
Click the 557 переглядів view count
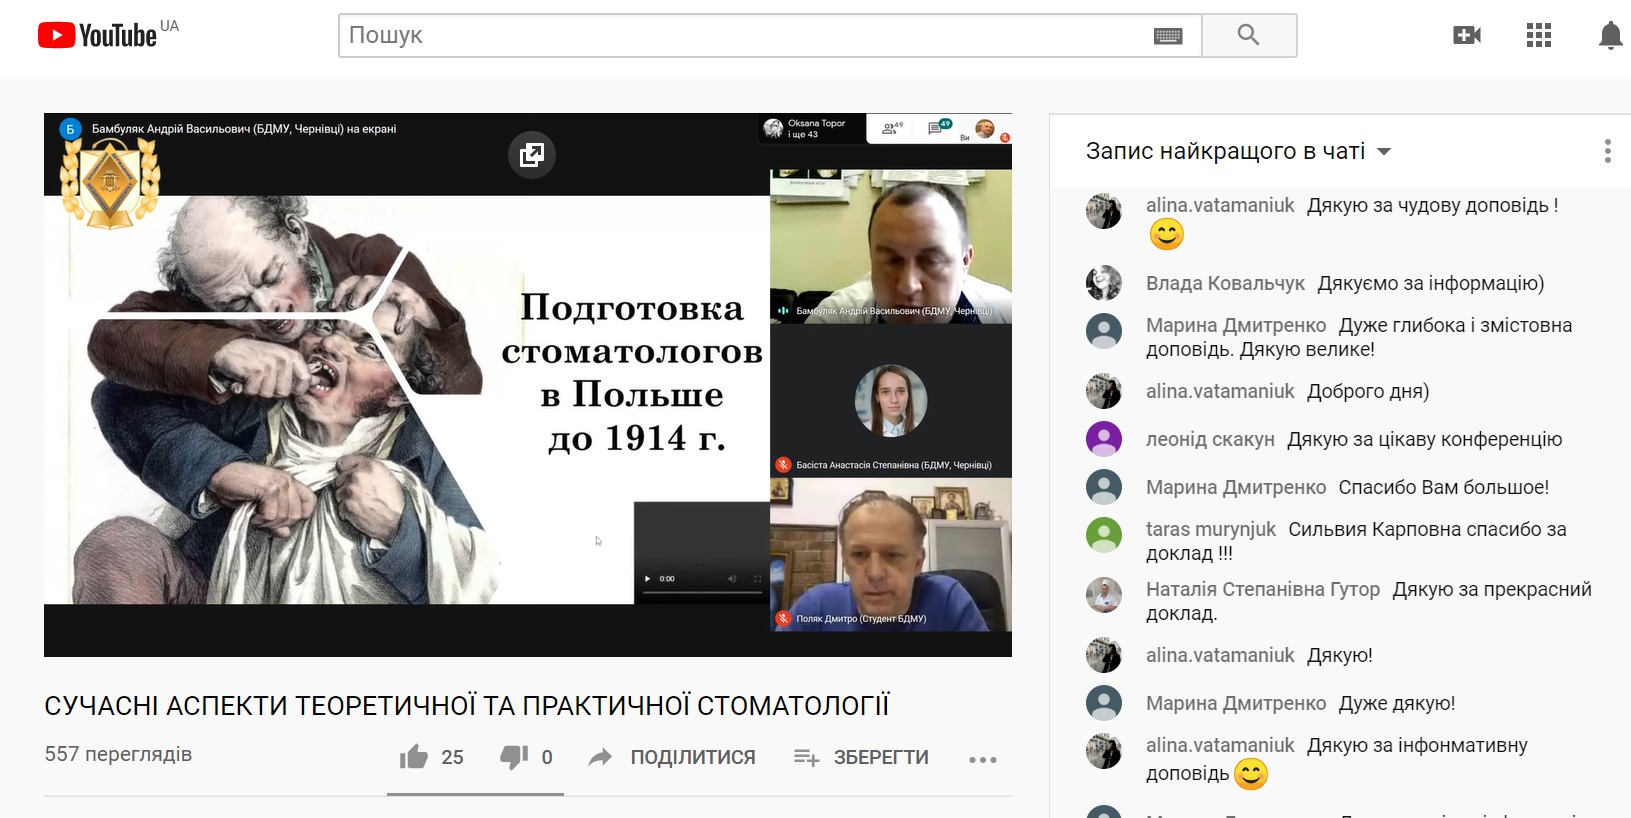coord(118,754)
